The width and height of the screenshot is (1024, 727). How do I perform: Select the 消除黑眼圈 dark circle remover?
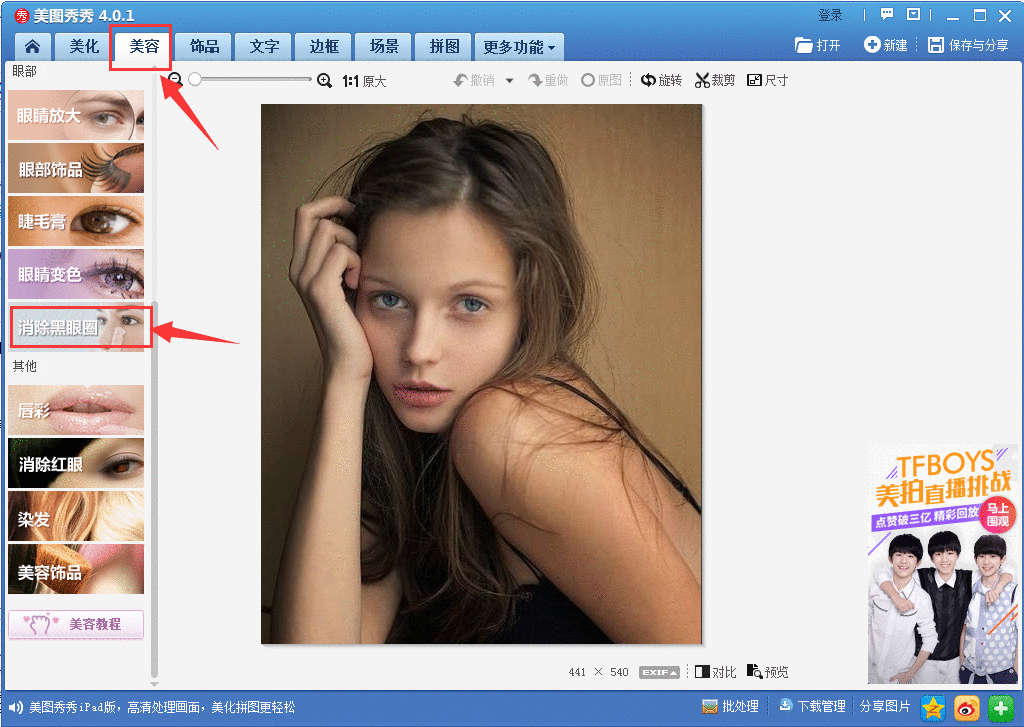76,327
